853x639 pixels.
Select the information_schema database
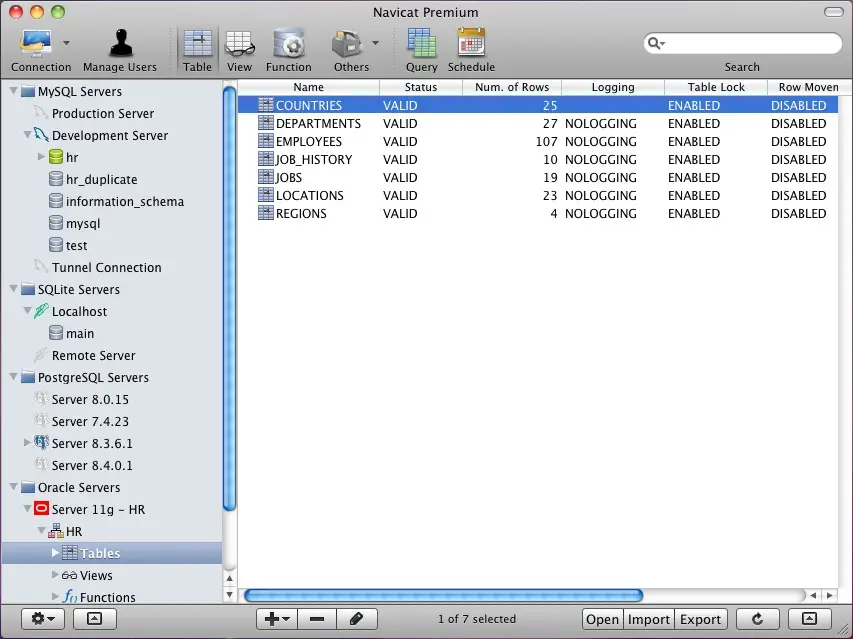[125, 201]
